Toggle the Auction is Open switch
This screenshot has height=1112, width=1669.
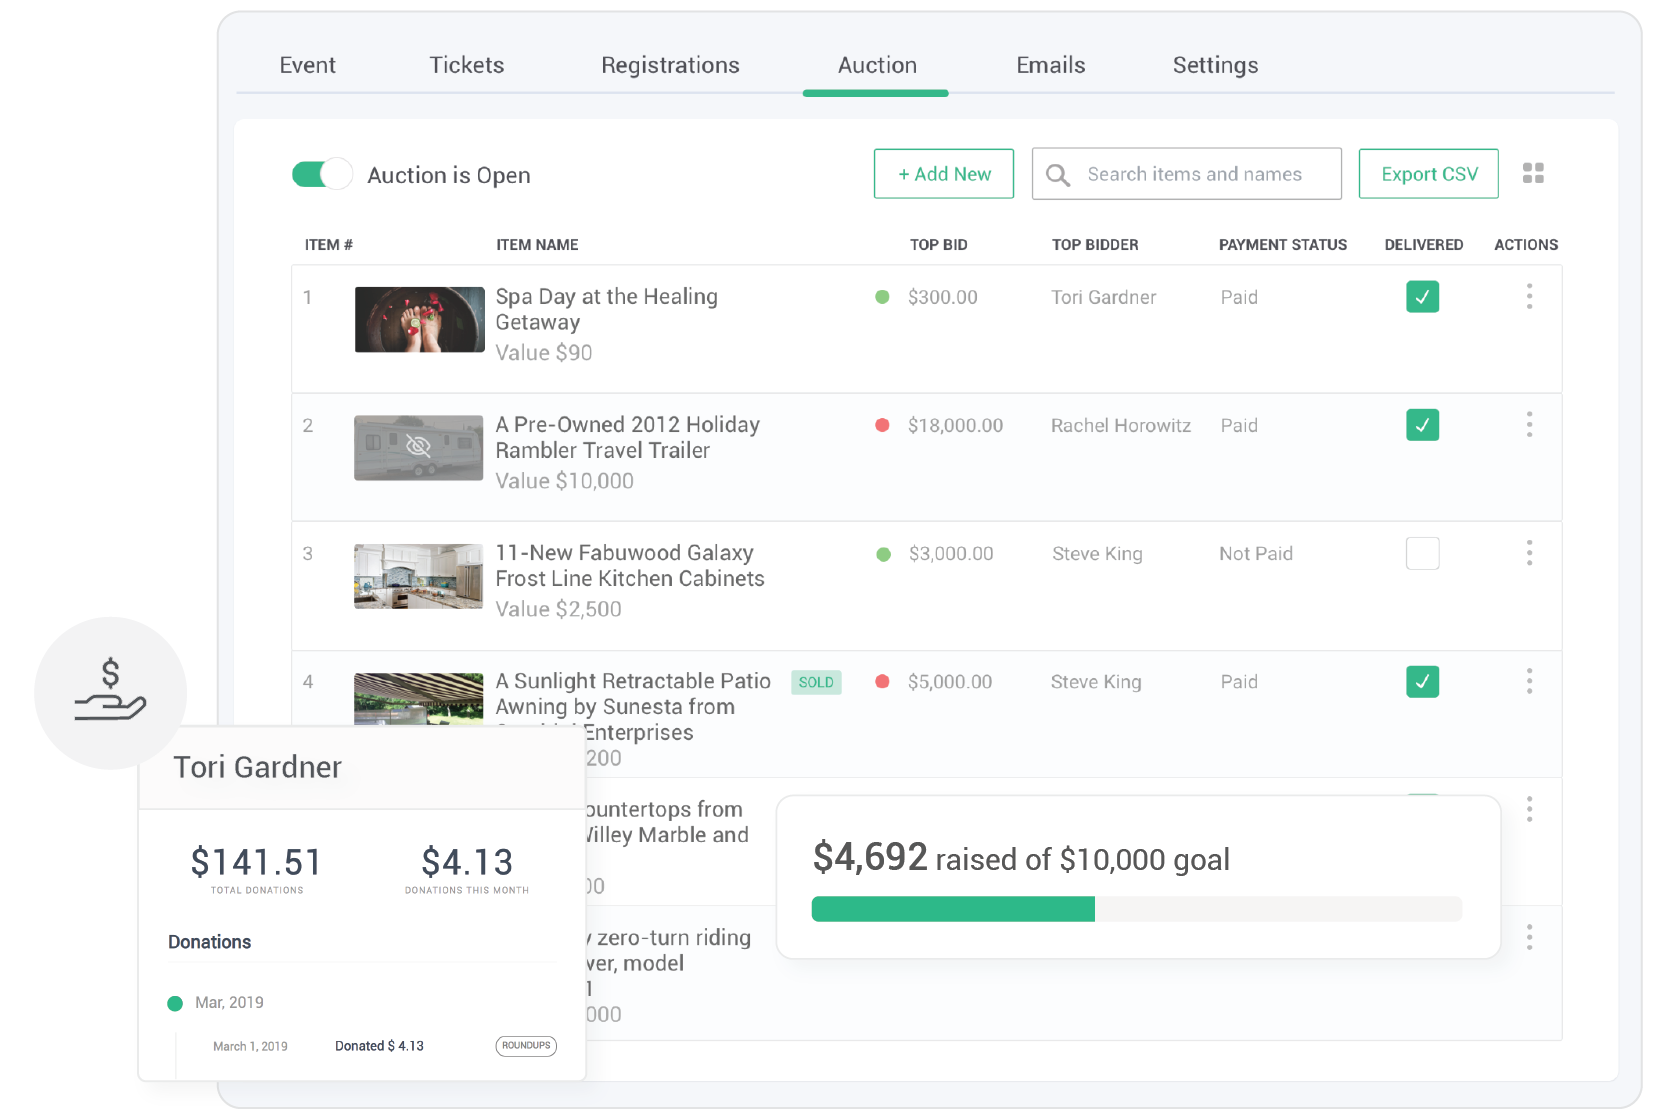click(322, 174)
